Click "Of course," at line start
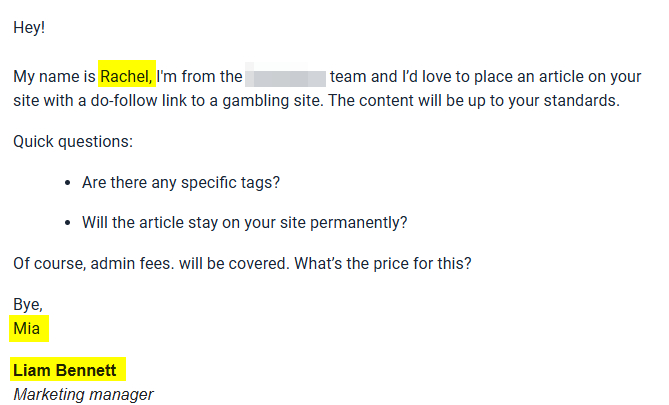 47,263
